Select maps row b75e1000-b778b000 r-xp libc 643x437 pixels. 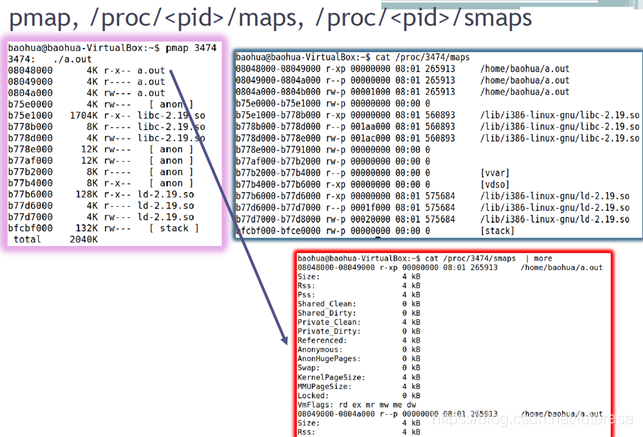[438, 115]
